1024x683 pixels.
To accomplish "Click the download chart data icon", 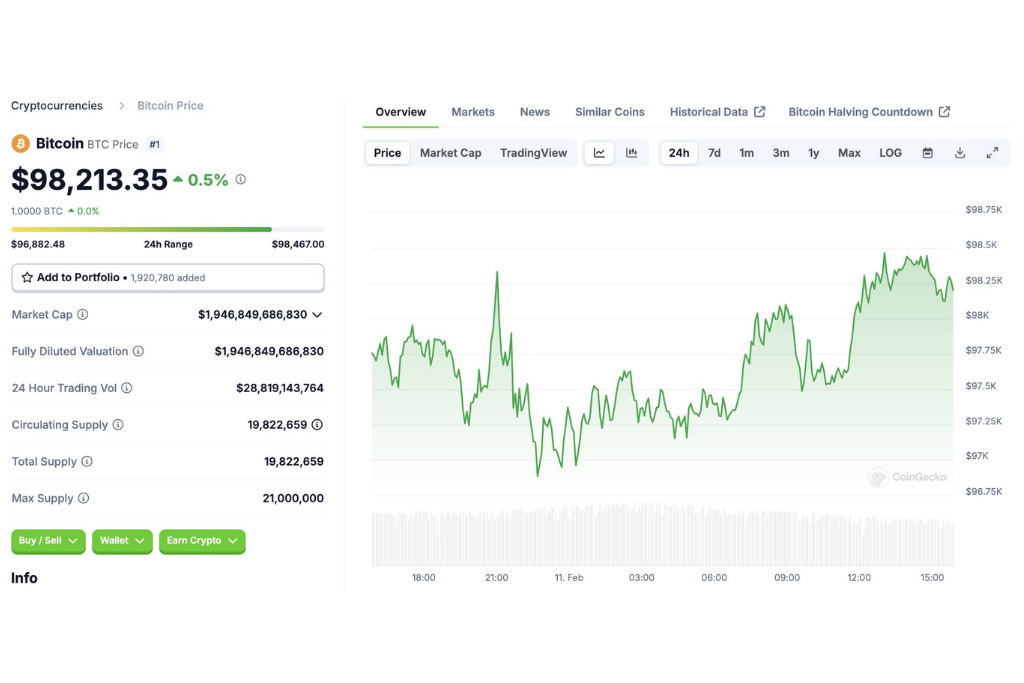I will [x=959, y=153].
